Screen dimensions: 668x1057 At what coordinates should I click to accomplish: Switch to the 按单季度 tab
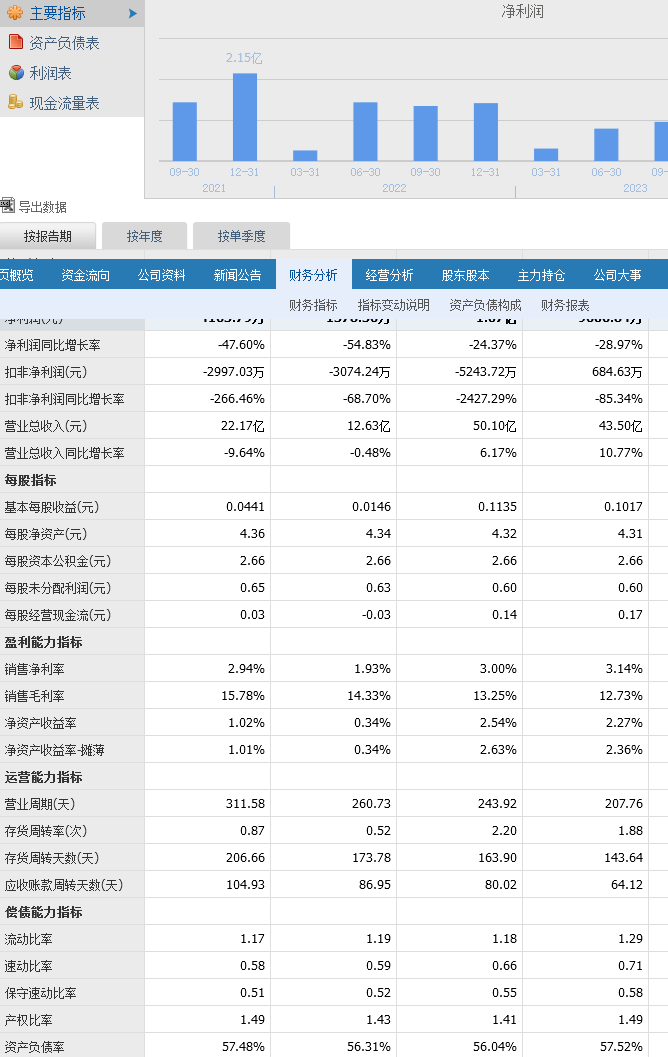click(241, 236)
